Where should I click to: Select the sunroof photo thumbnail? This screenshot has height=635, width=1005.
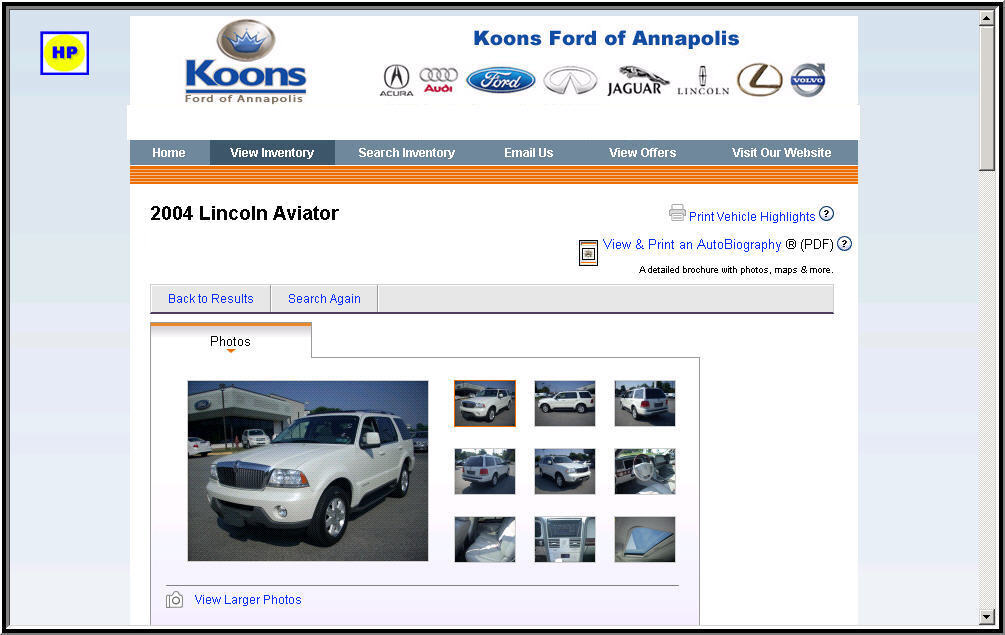[645, 540]
